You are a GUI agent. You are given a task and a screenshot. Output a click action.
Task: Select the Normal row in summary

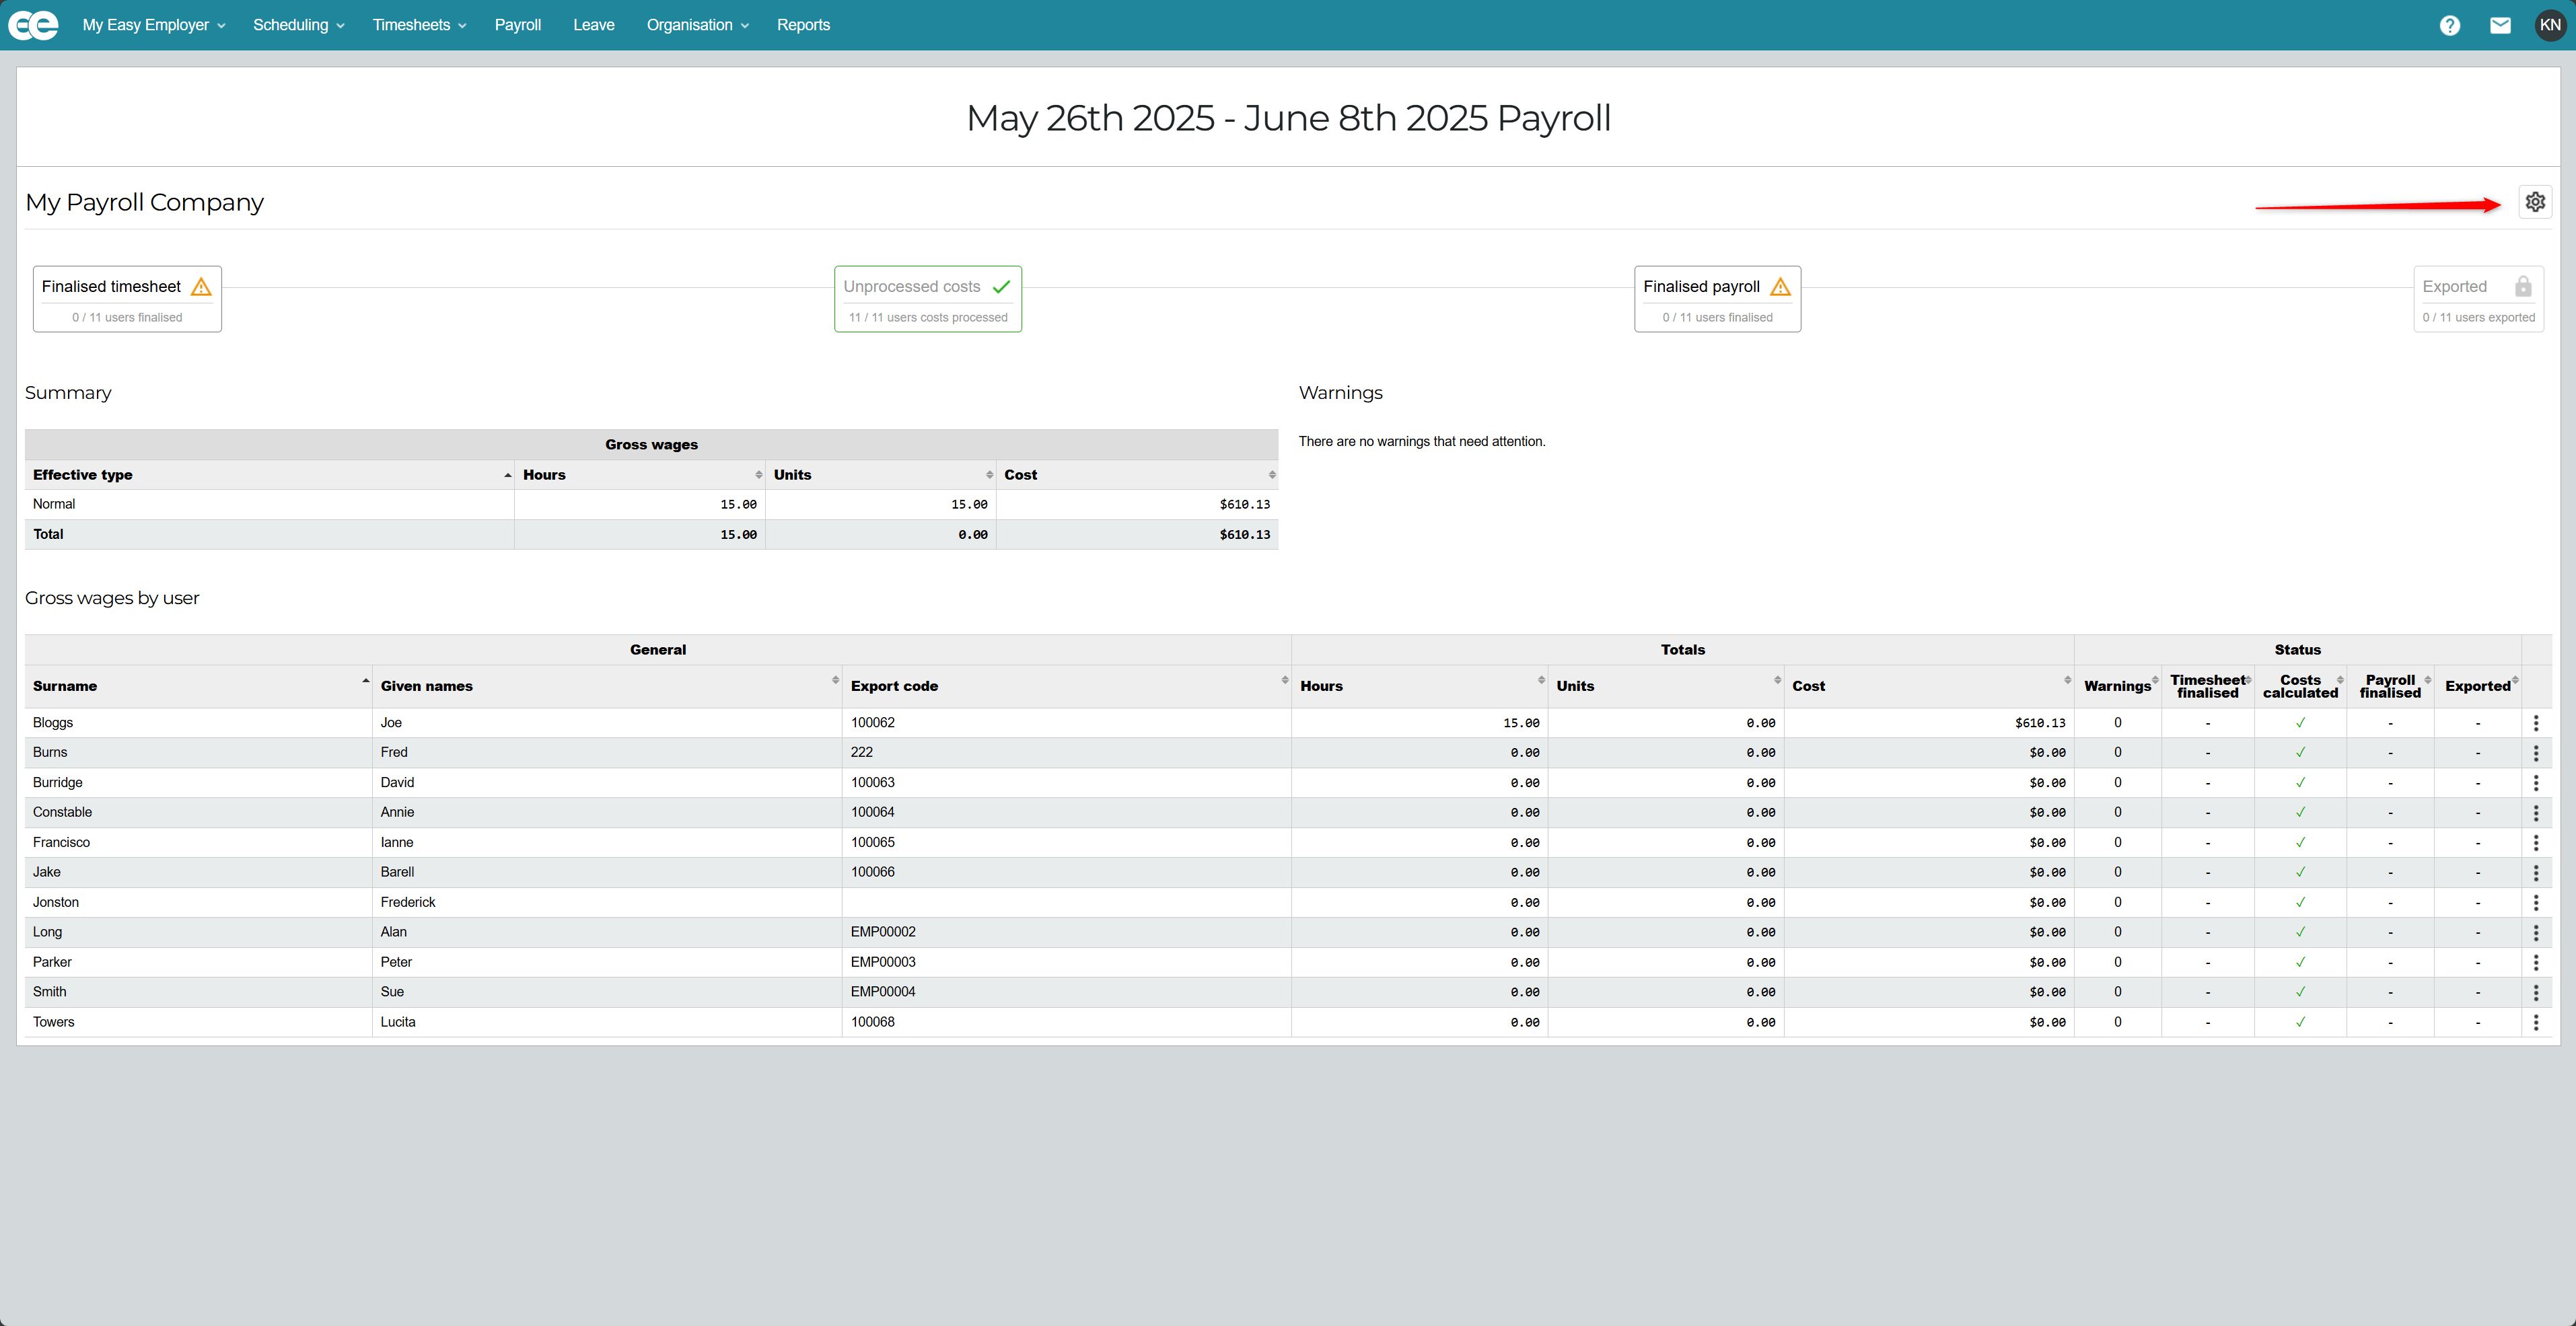coord(651,504)
